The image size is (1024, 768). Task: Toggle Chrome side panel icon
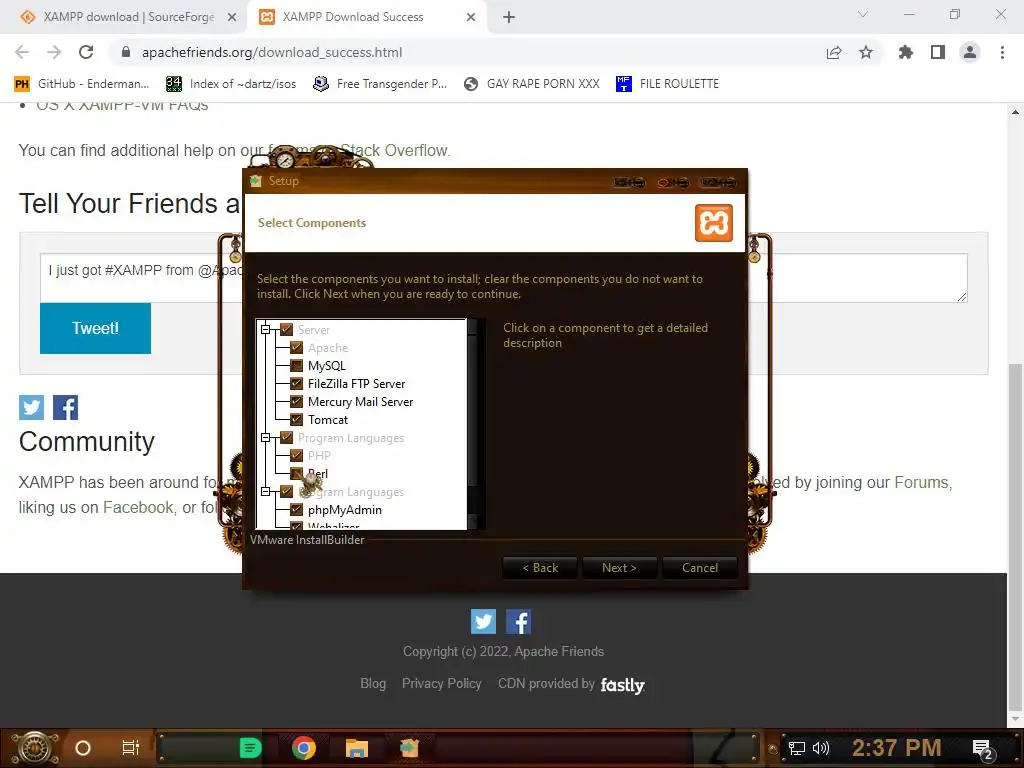(938, 52)
